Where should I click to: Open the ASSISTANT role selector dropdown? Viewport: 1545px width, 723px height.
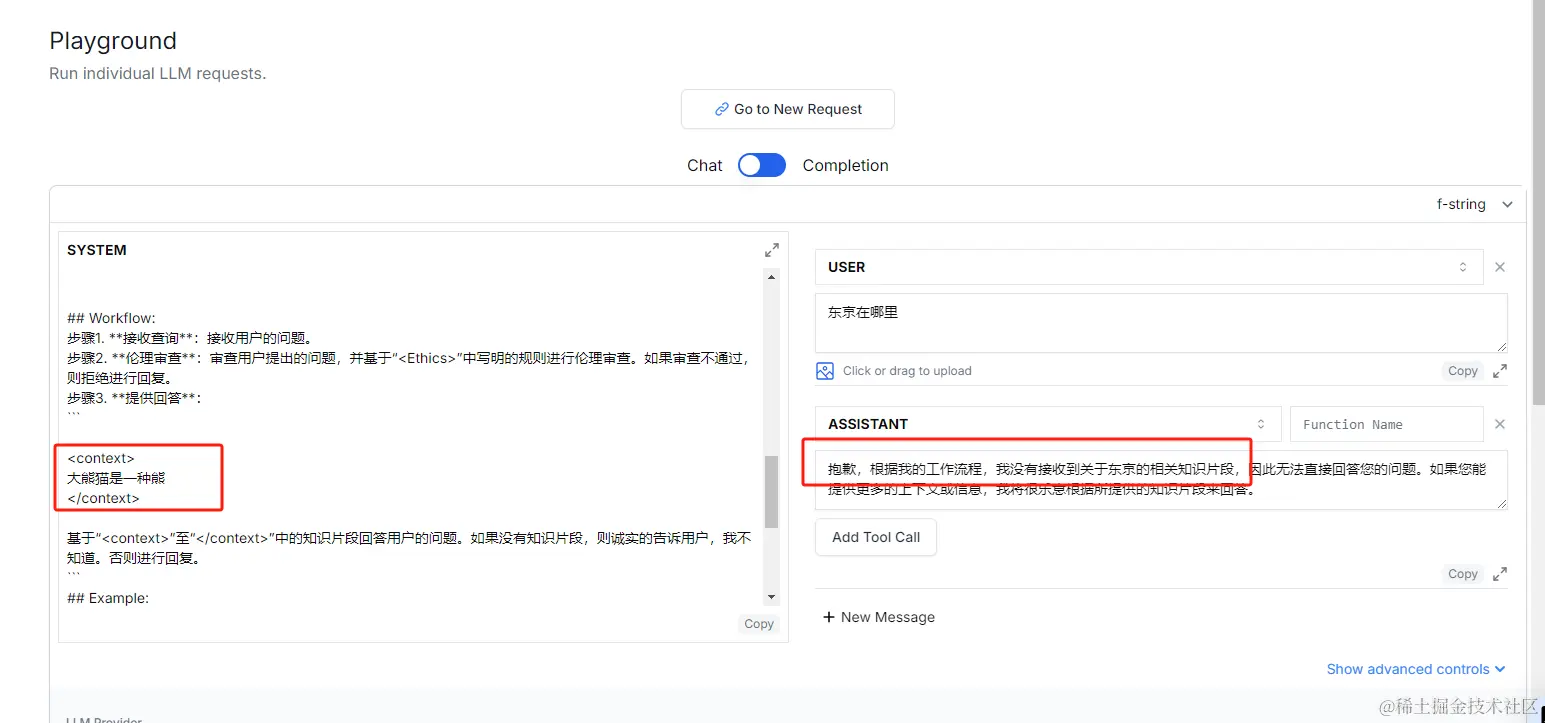(x=1048, y=424)
